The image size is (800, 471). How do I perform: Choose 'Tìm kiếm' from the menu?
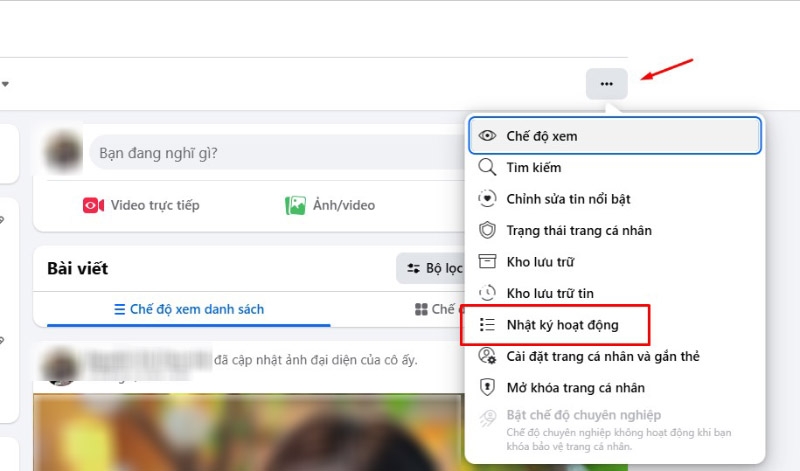615,167
